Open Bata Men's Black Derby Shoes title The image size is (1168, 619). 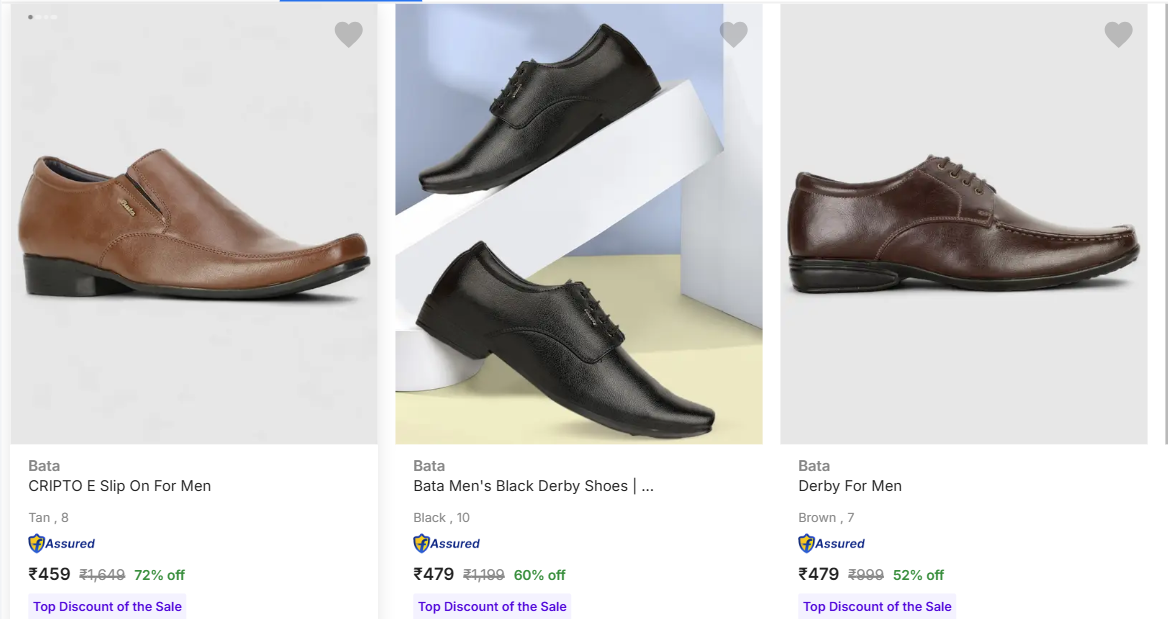tap(533, 486)
